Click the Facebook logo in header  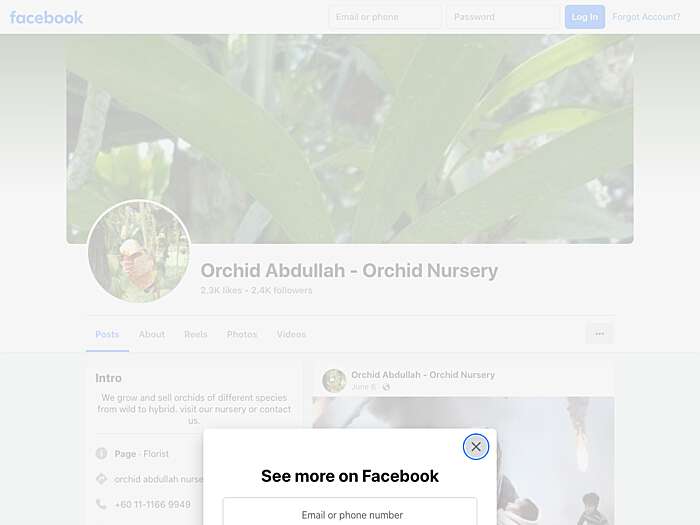(x=46, y=17)
